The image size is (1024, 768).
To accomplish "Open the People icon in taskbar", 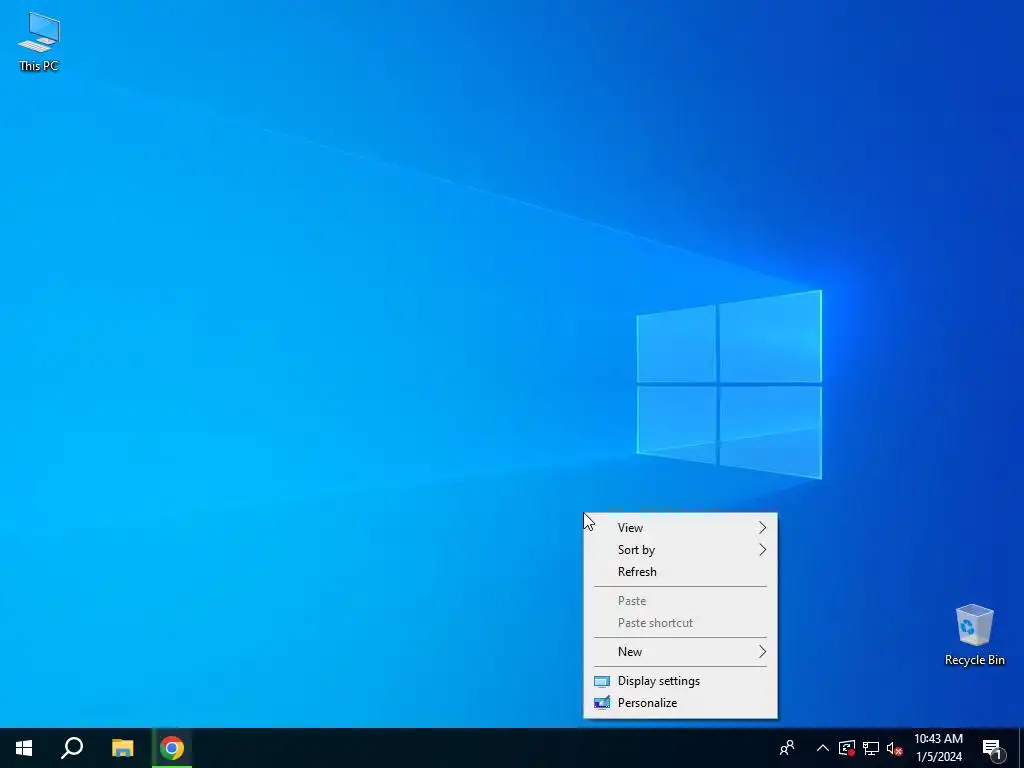I will [787, 748].
